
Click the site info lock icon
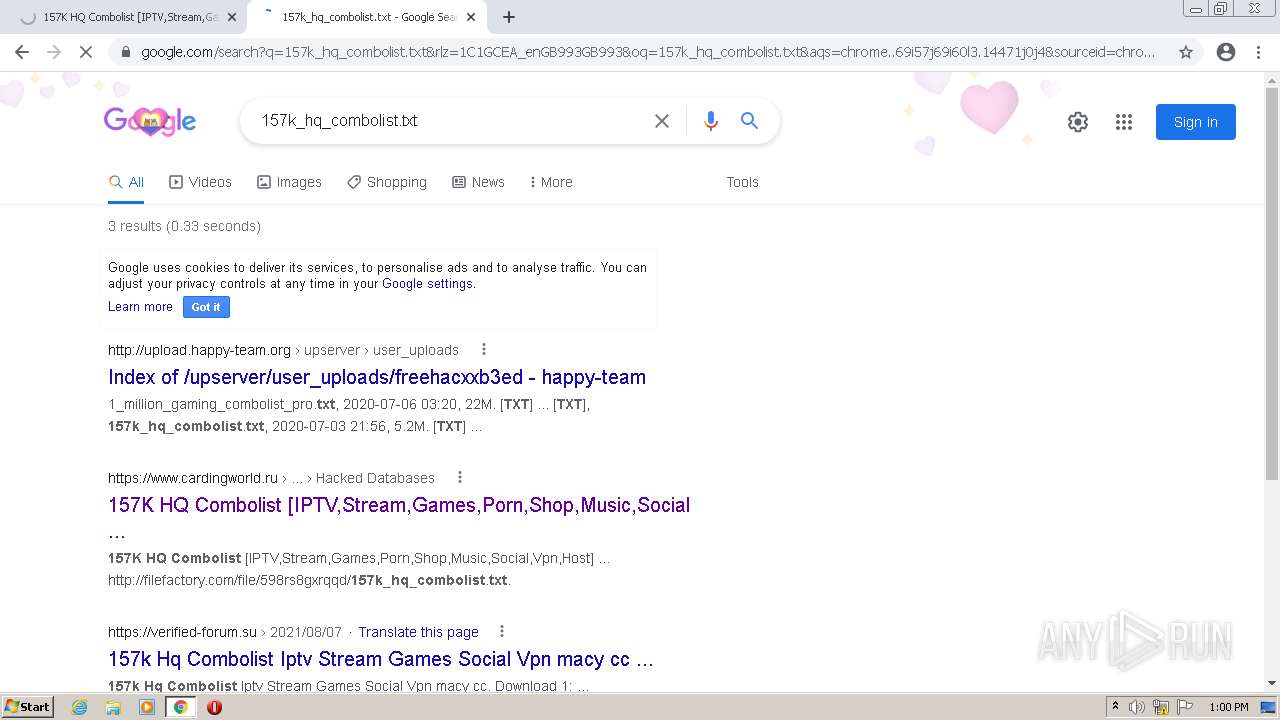coord(124,52)
